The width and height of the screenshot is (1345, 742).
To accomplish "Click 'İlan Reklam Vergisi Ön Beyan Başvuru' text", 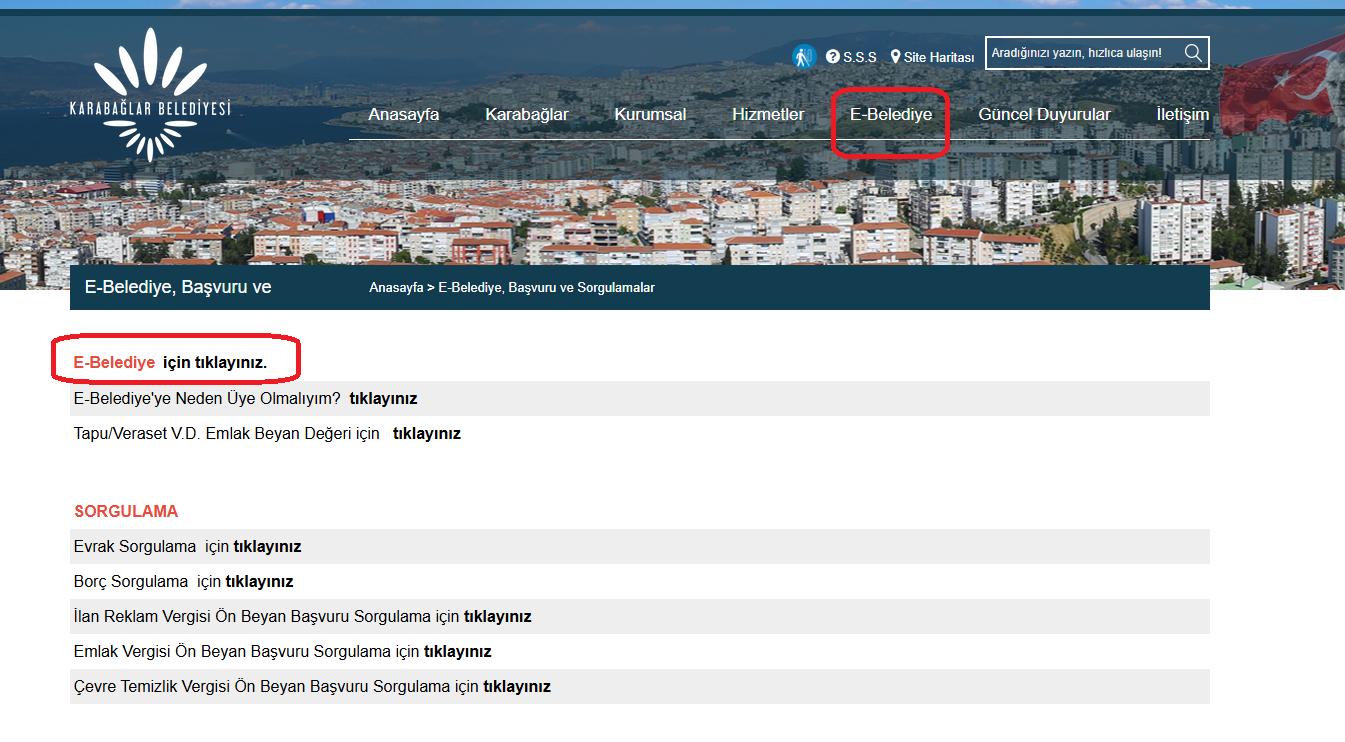I will click(x=212, y=617).
